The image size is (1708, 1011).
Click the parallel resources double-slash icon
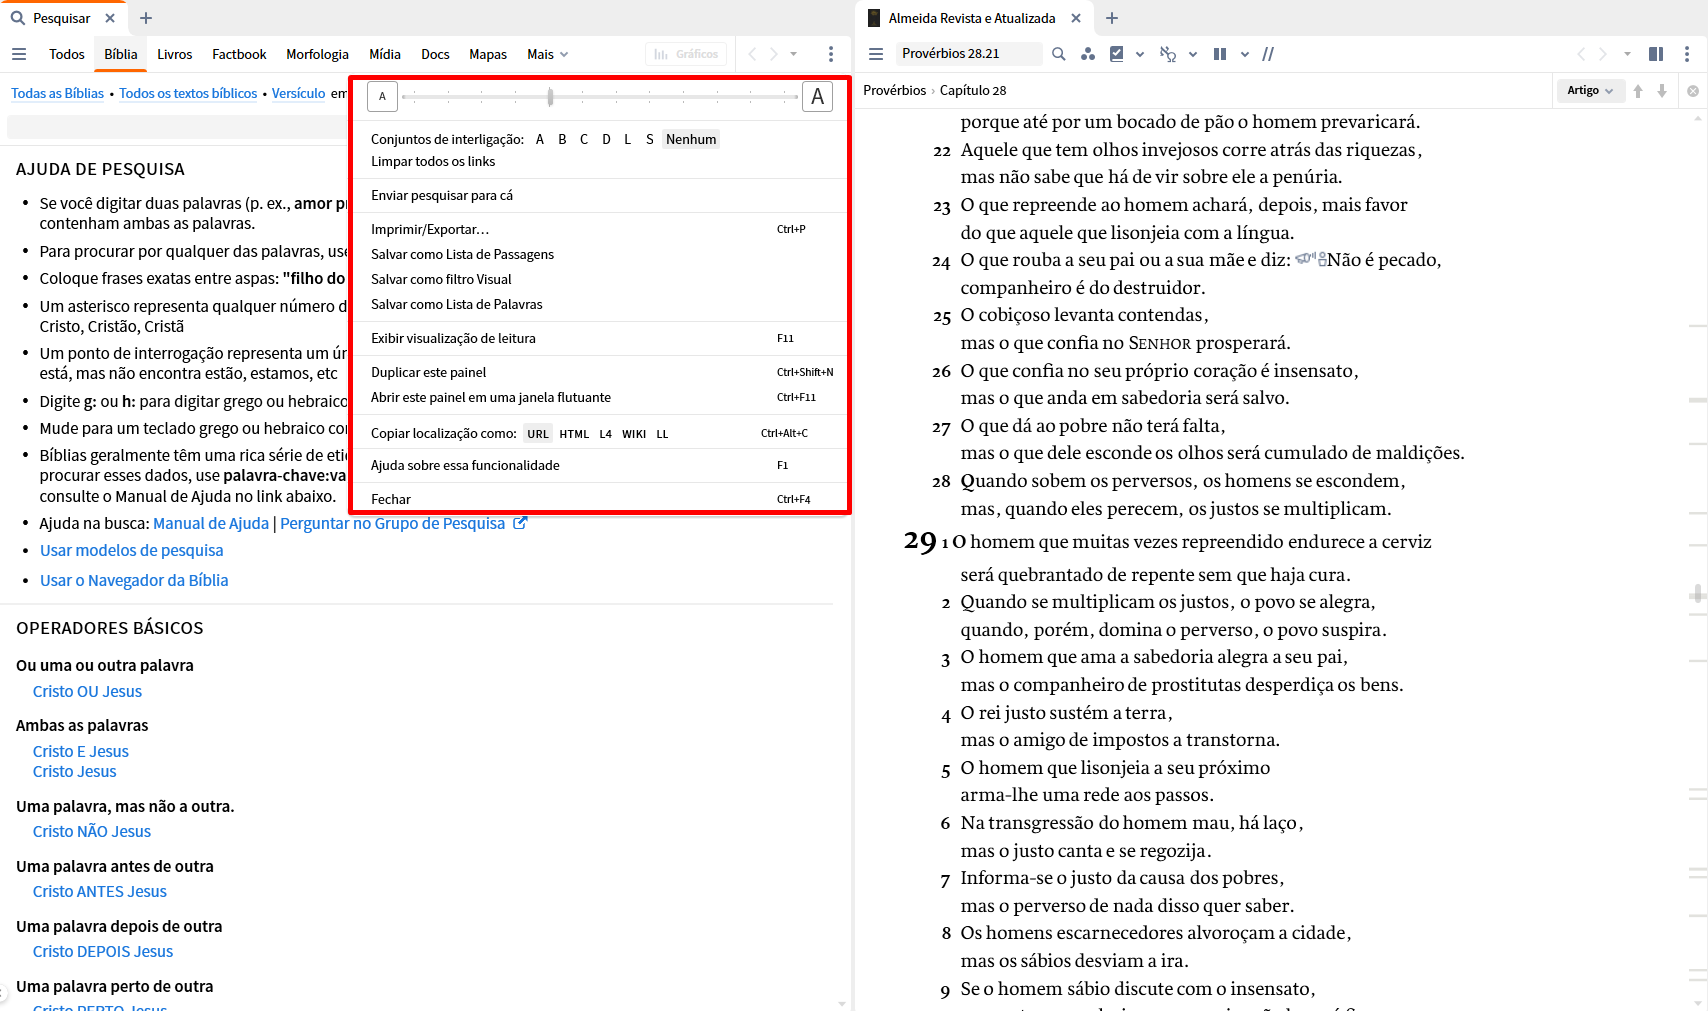pos(1268,54)
